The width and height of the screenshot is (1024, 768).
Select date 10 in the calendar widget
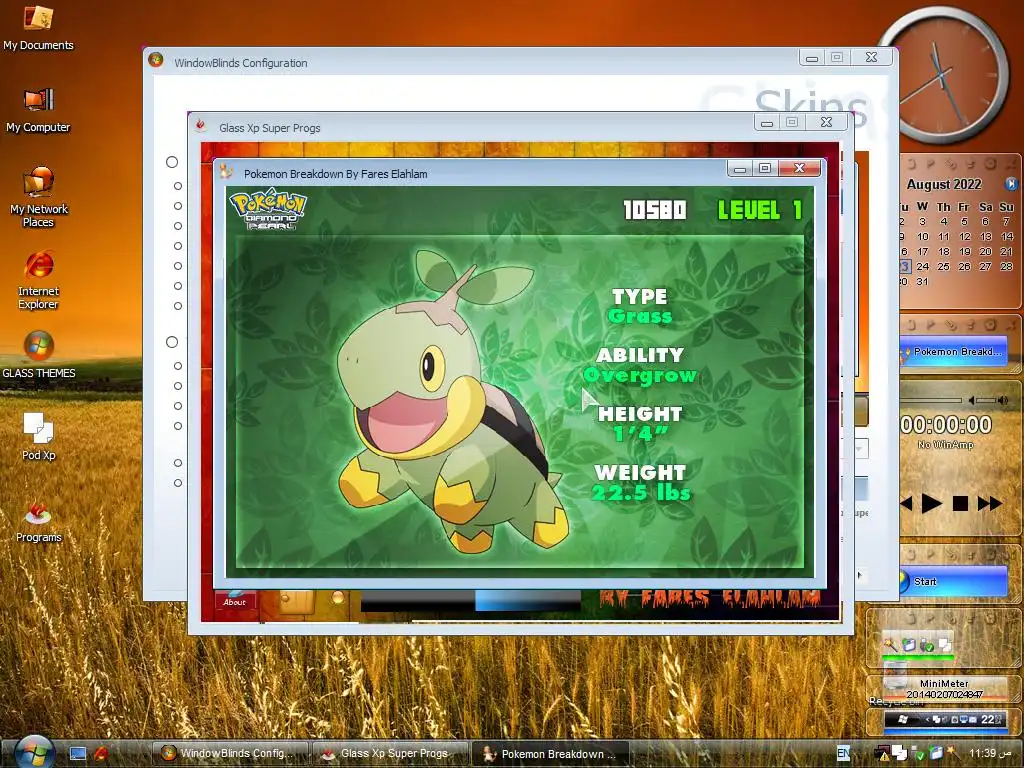click(x=922, y=236)
